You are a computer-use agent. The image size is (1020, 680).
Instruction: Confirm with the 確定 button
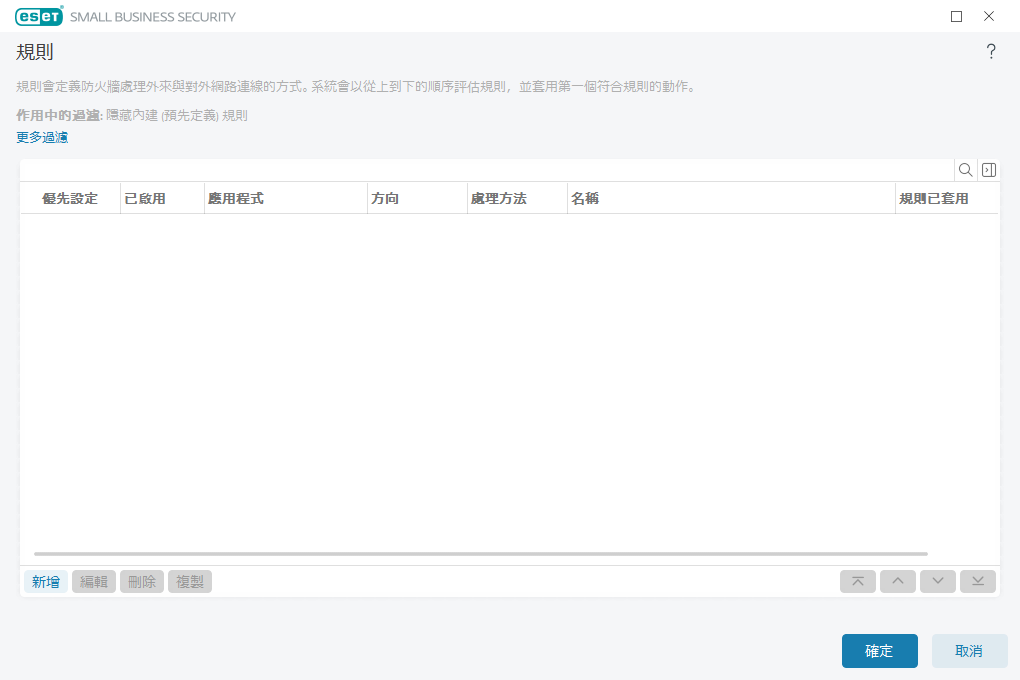[879, 651]
